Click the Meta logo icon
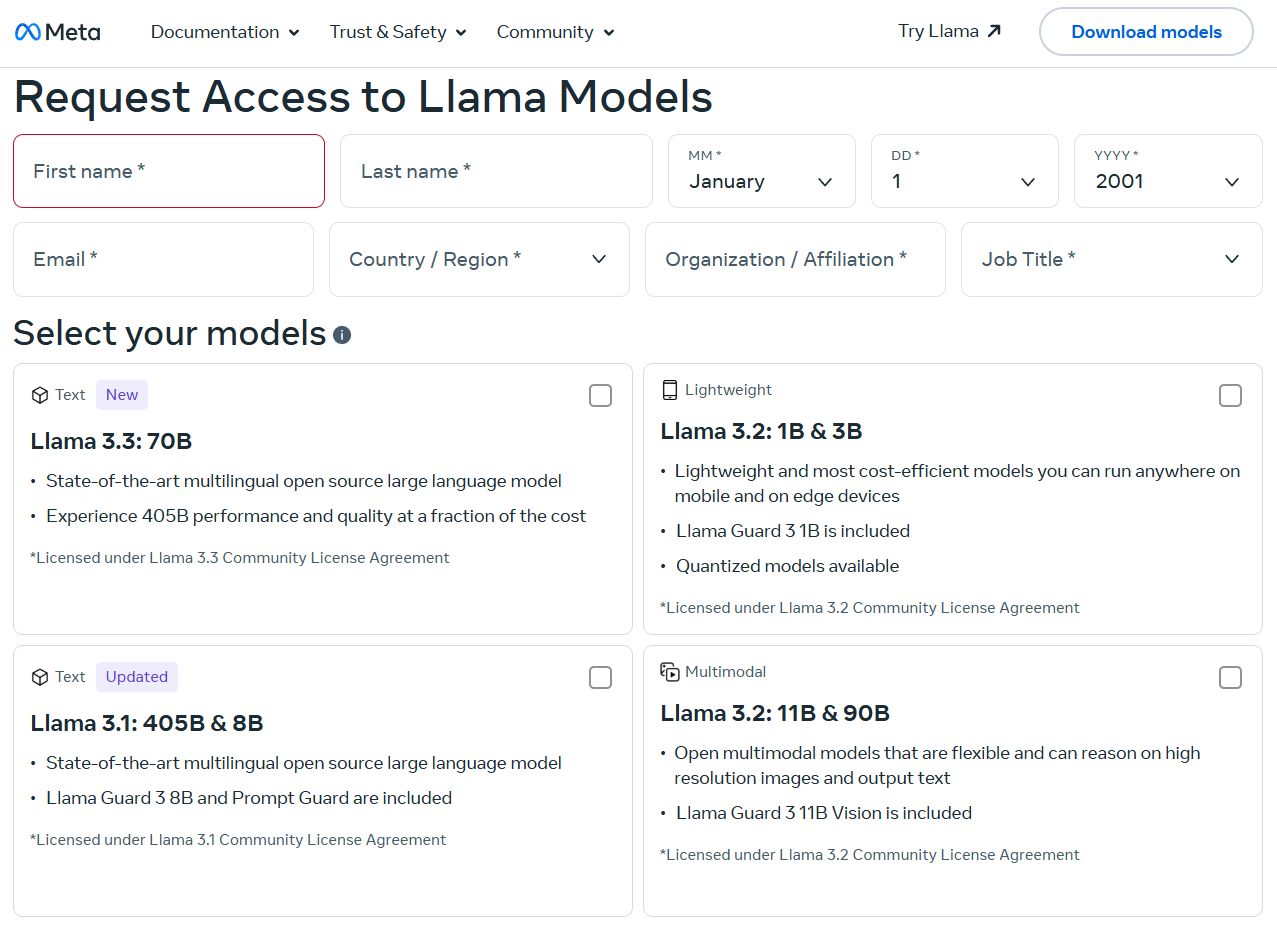This screenshot has width=1277, height=931. coord(28,32)
